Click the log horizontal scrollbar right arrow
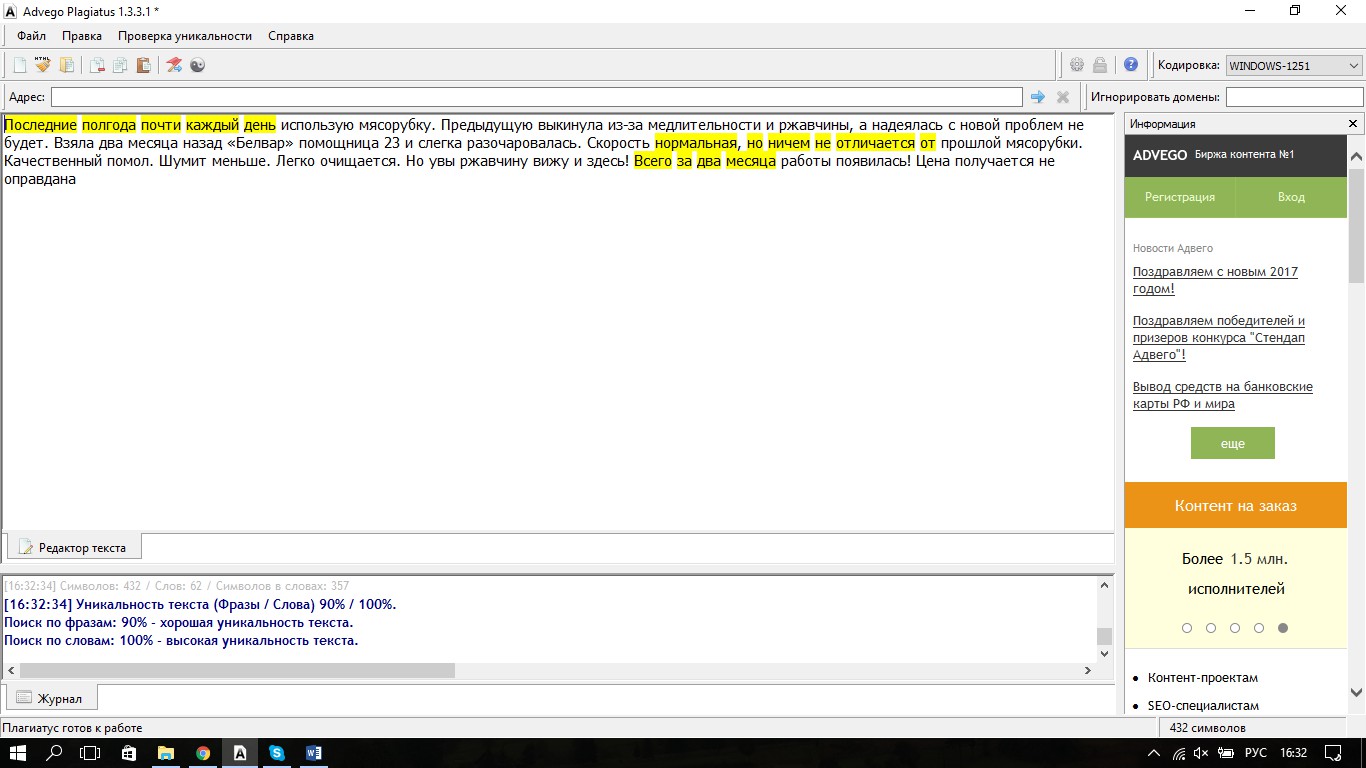This screenshot has width=1366, height=768. (1089, 670)
